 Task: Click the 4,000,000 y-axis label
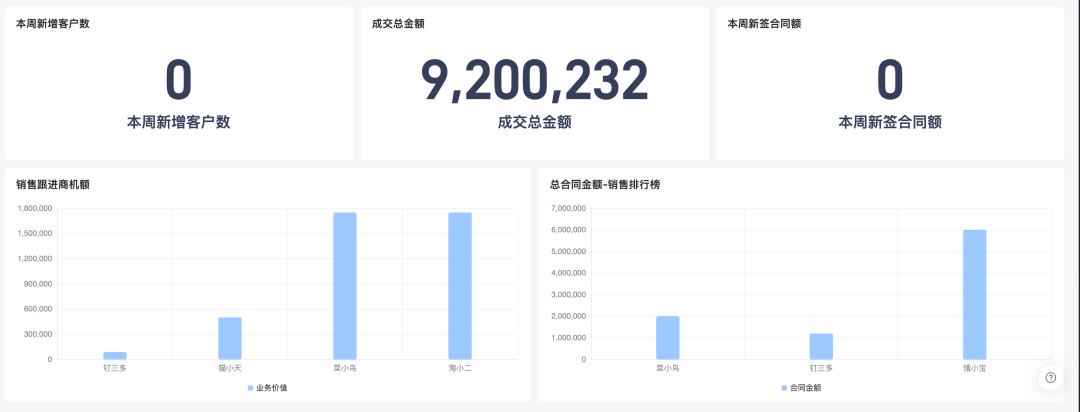pyautogui.click(x=569, y=273)
